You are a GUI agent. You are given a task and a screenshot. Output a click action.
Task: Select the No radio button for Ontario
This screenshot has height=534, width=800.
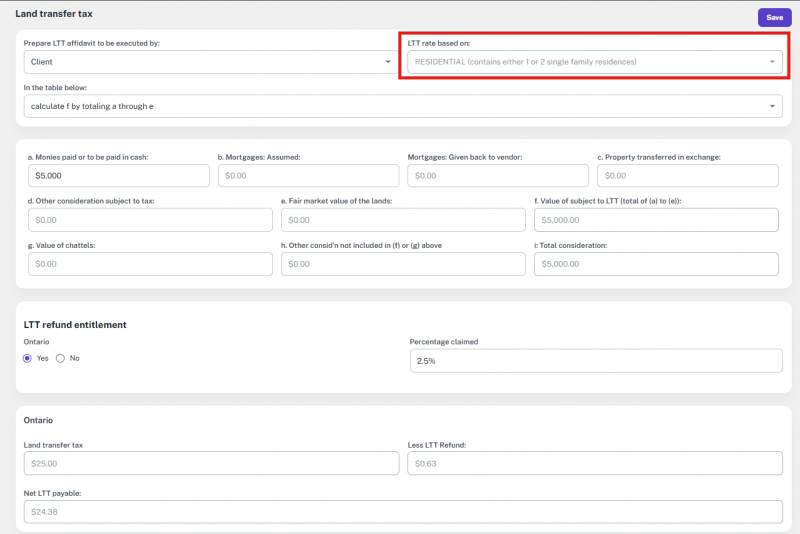61,358
